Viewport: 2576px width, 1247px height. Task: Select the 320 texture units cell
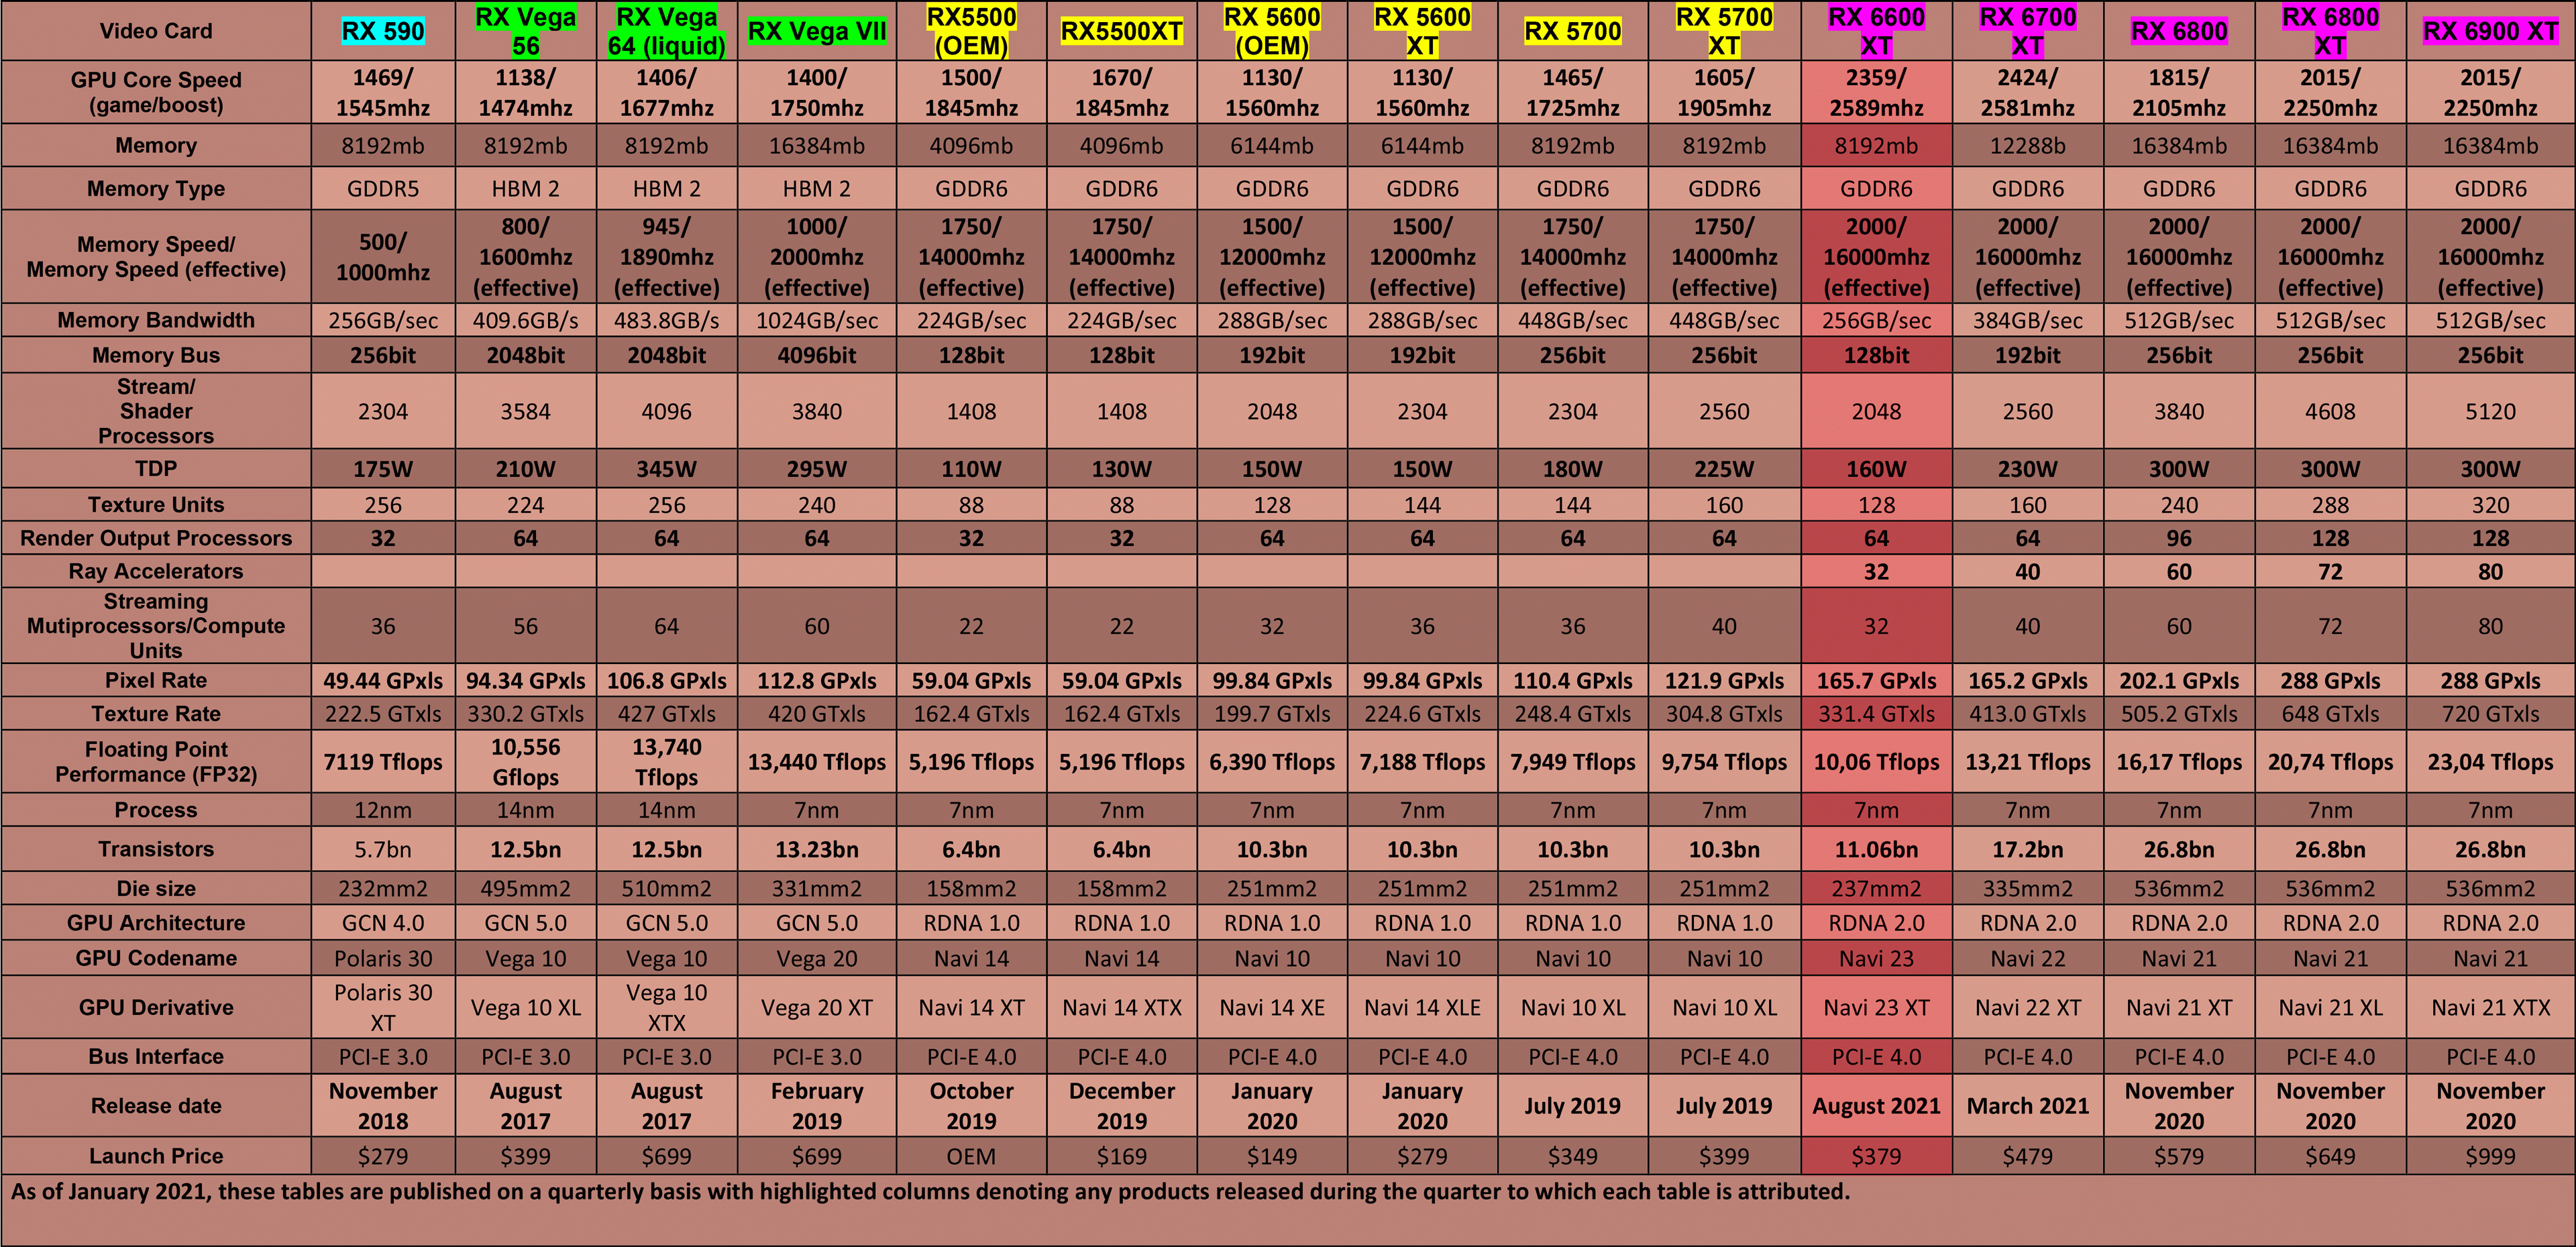point(2490,504)
